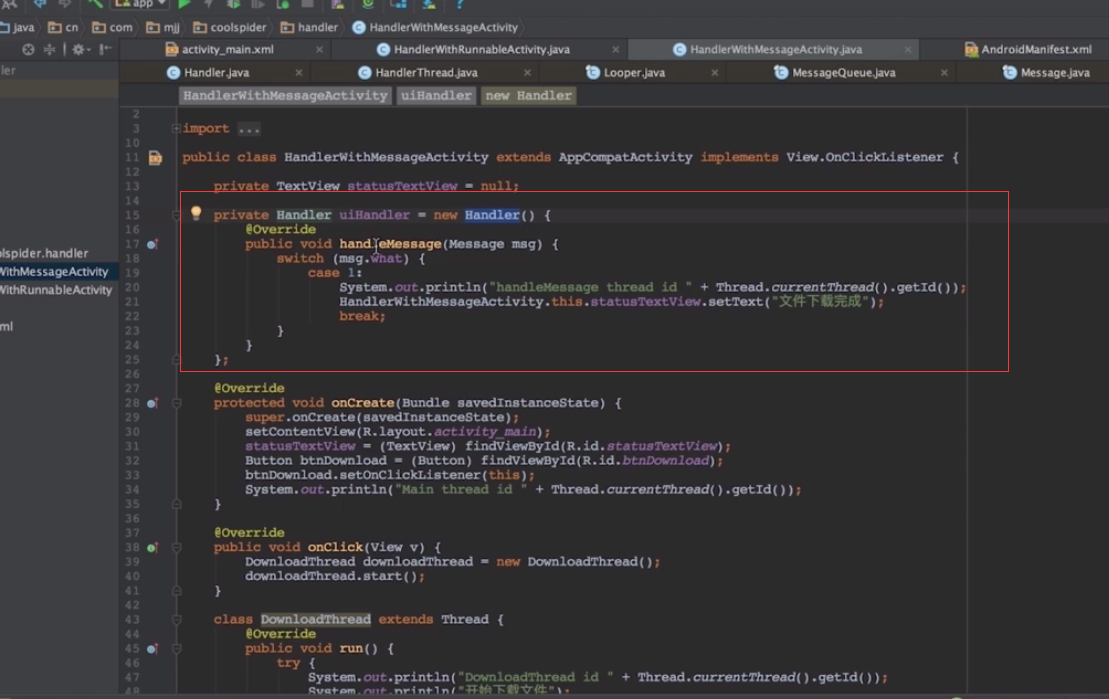Run the app with the green play icon
Viewport: 1109px width, 699px height.
coord(185,6)
